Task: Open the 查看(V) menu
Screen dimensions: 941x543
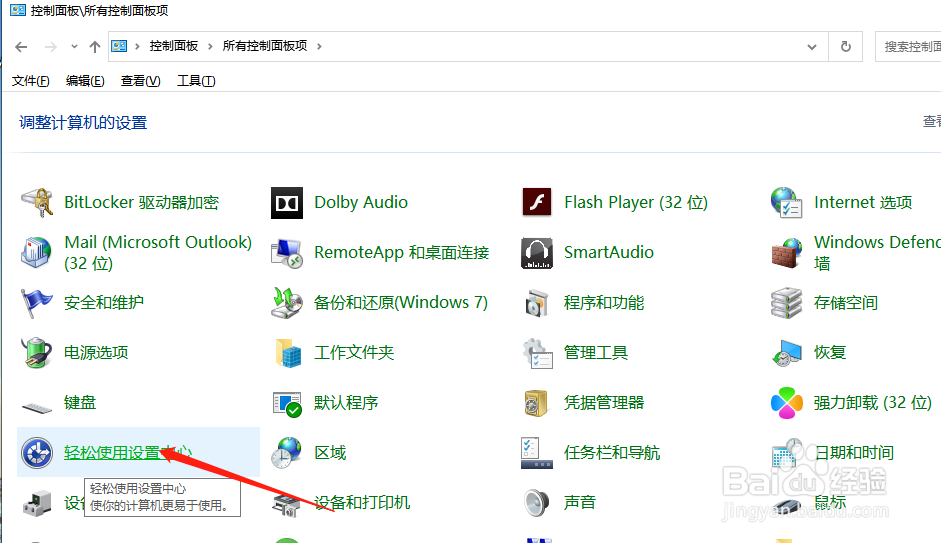Action: (140, 80)
